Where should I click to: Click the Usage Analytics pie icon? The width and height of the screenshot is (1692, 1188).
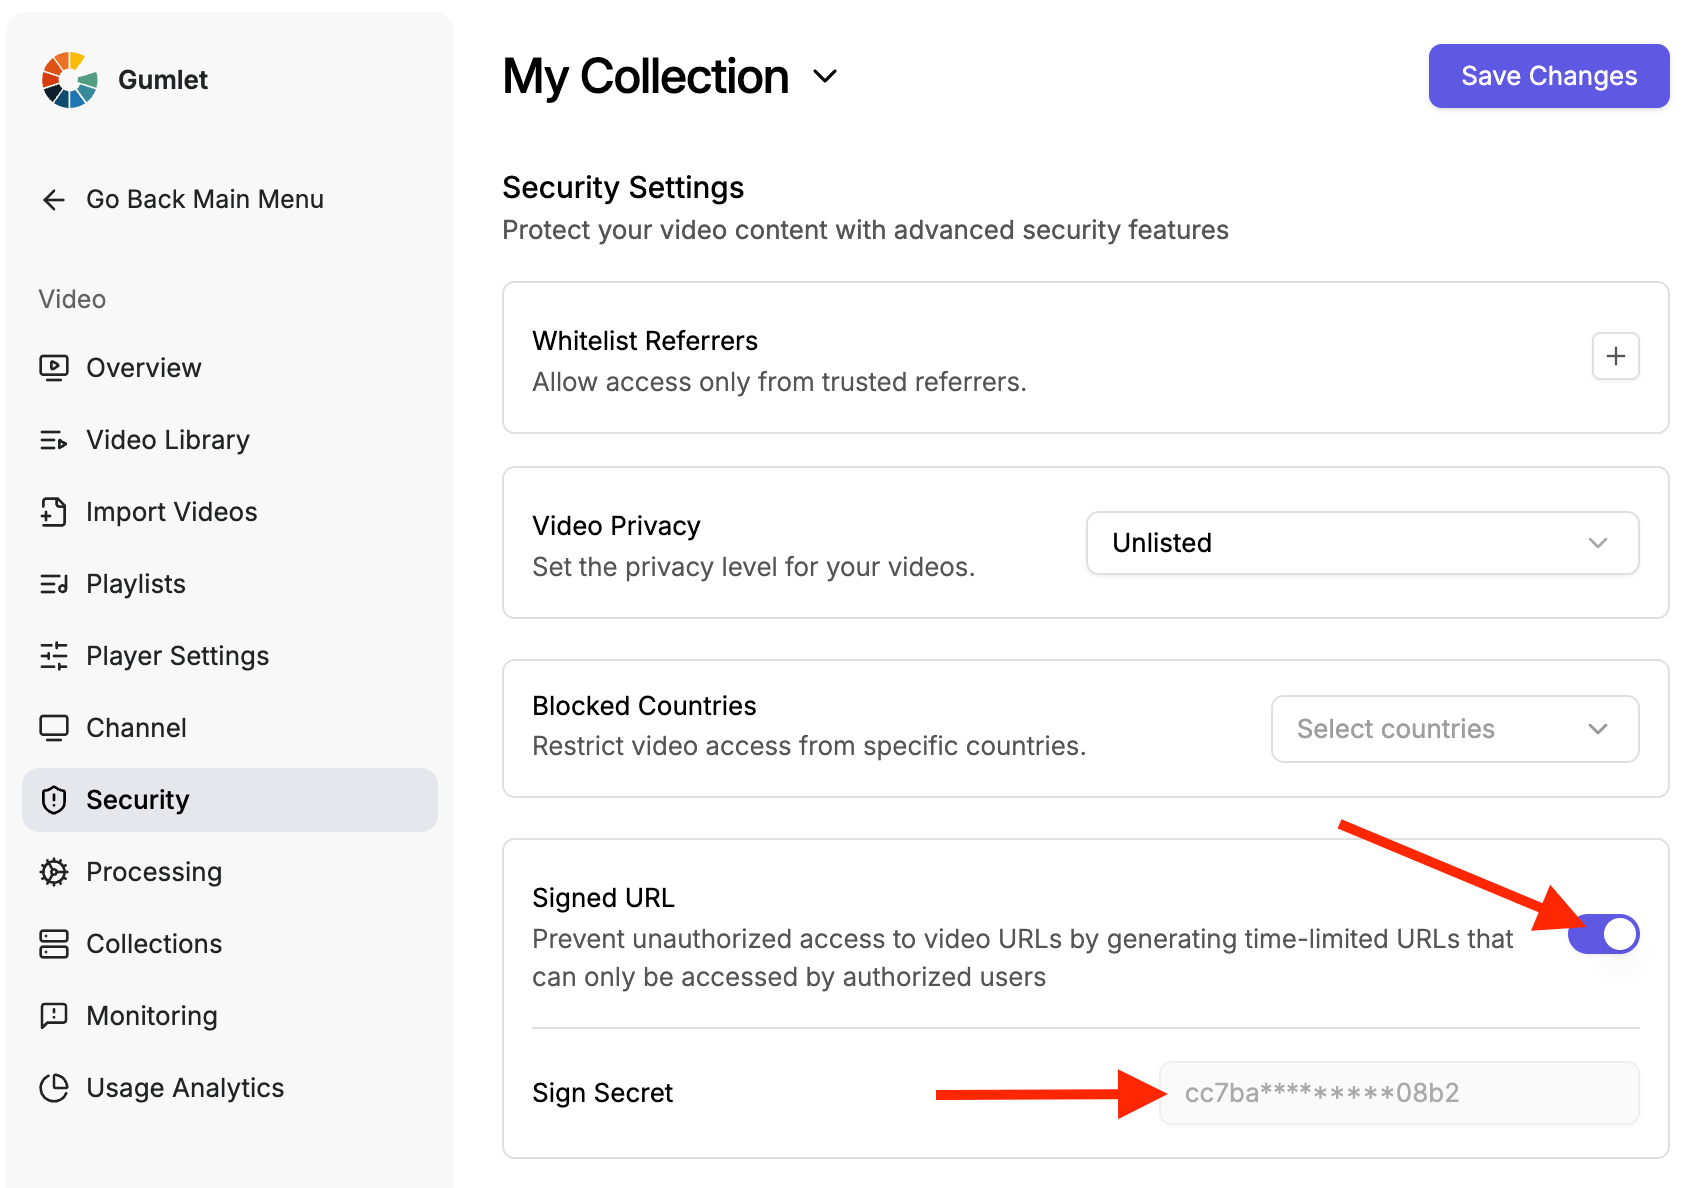coord(54,1088)
